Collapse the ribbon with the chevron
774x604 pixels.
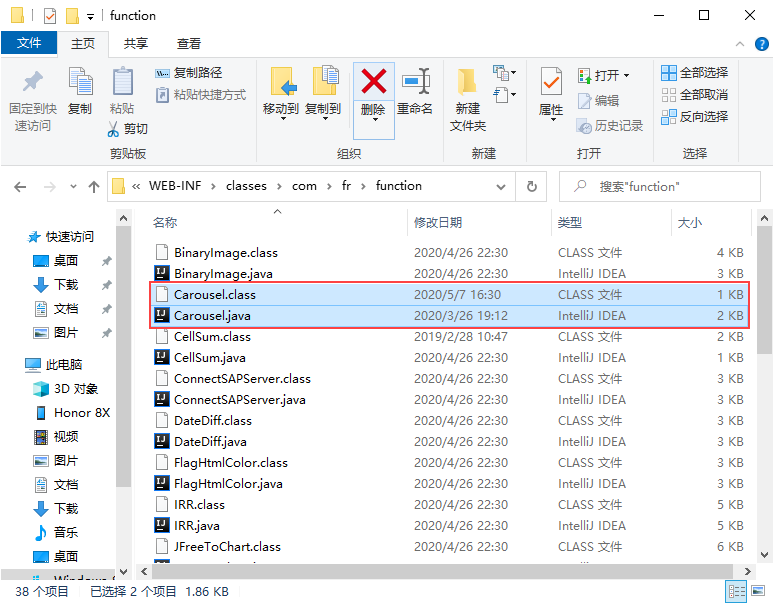point(740,44)
